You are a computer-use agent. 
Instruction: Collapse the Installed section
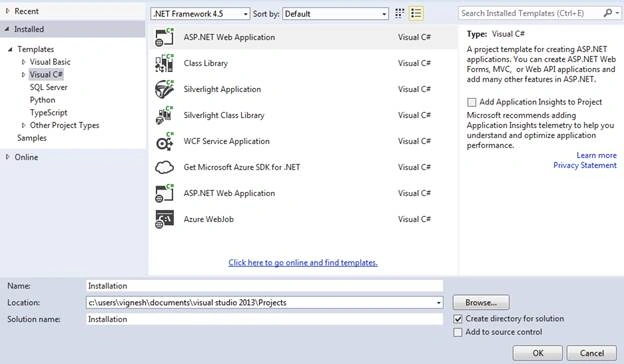pos(7,29)
